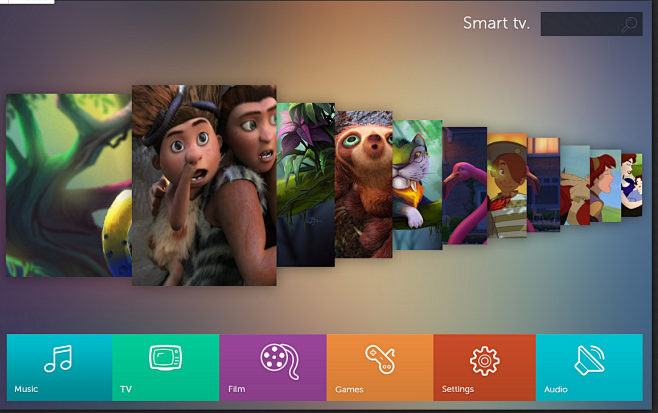
Task: Open the Music tile label
Action: (x=26, y=389)
